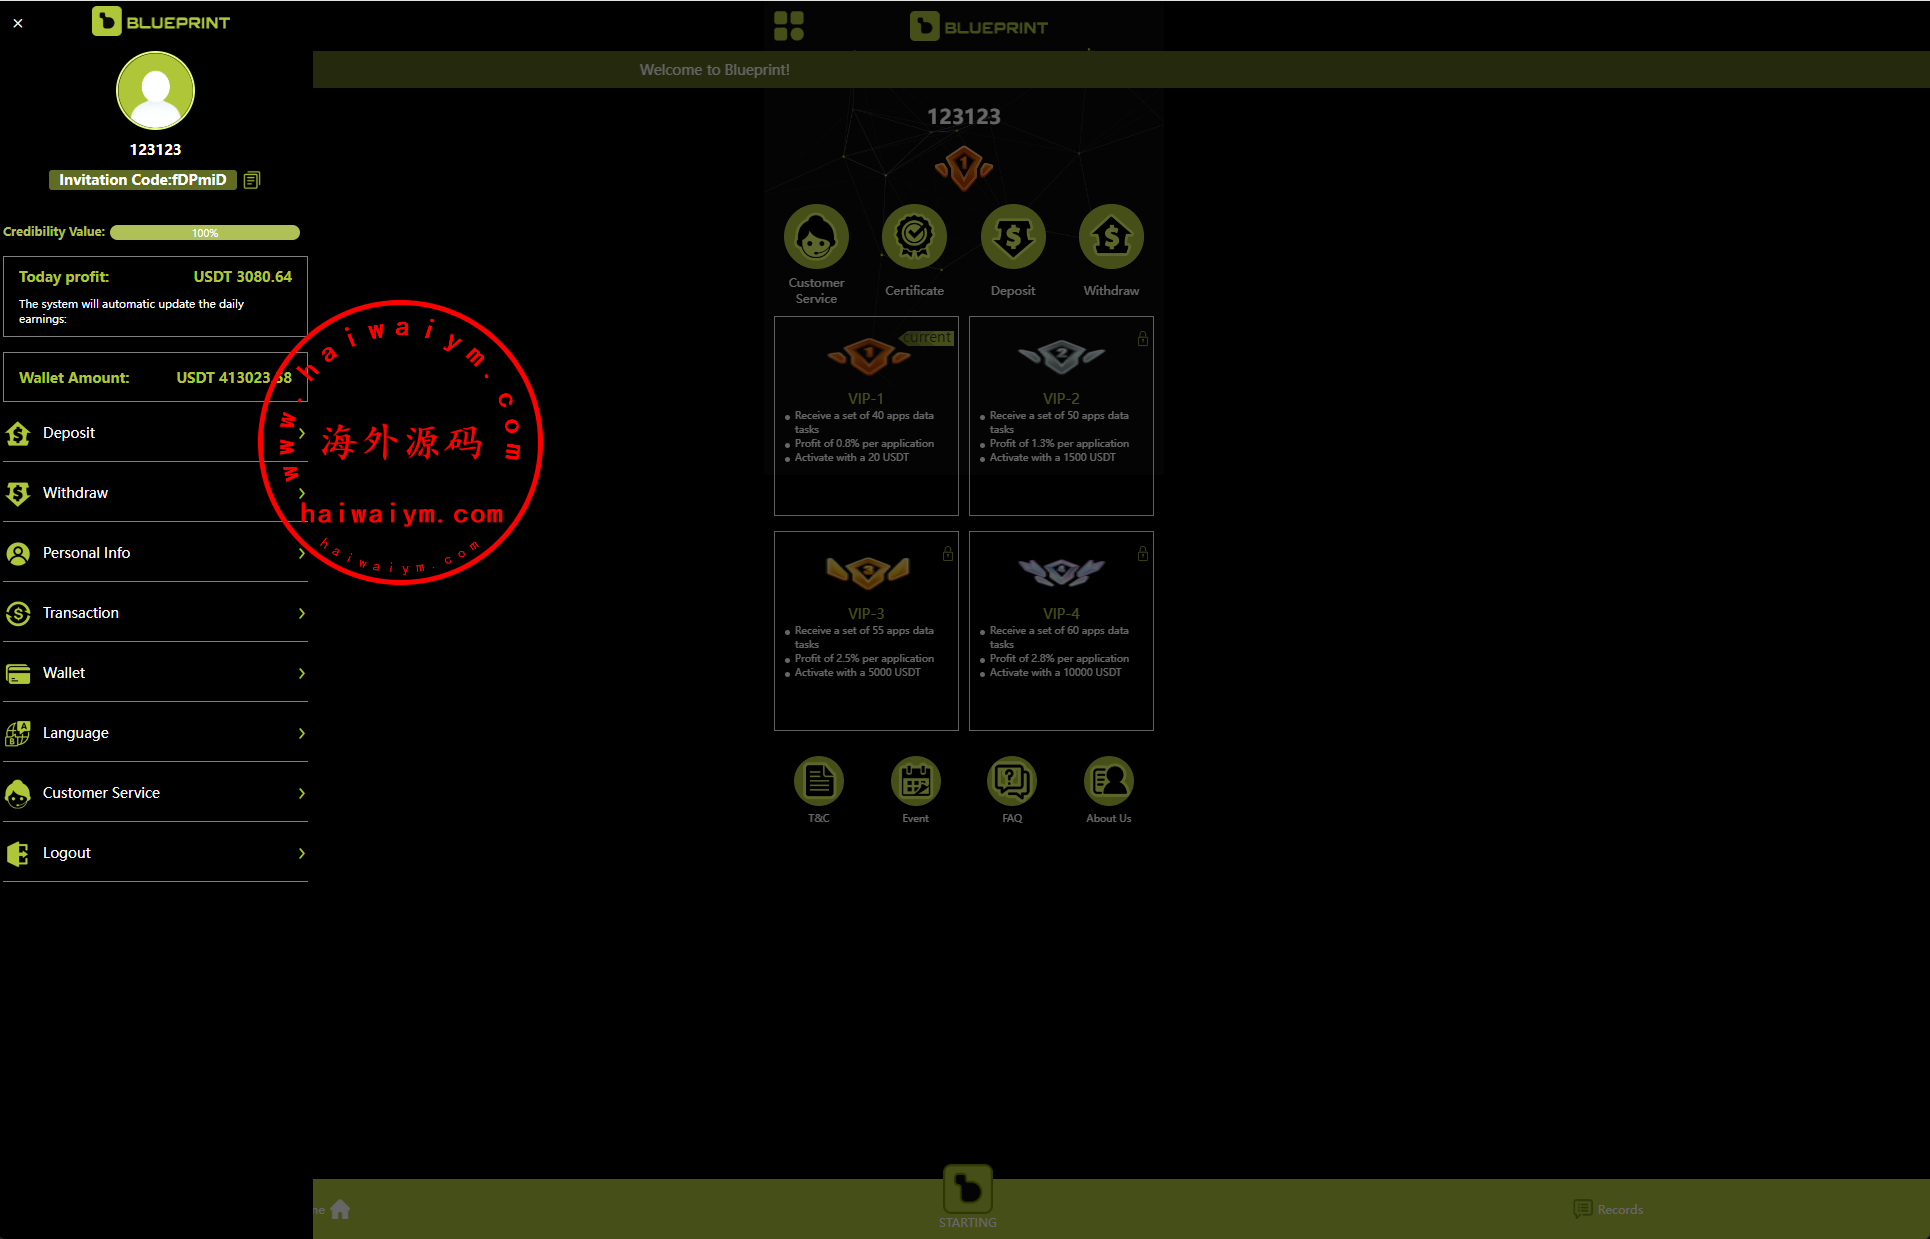Click the Withdraw button in sidebar

(x=155, y=492)
